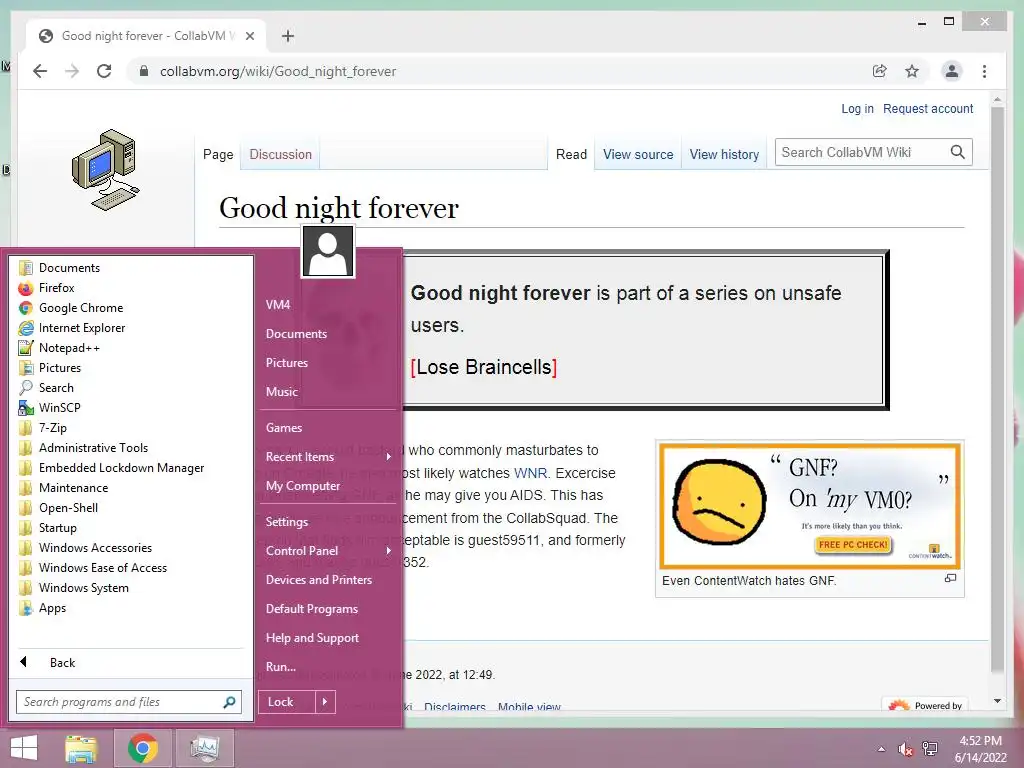This screenshot has width=1024, height=768.
Task: Click the Windows Start button on taskbar
Action: click(x=24, y=748)
